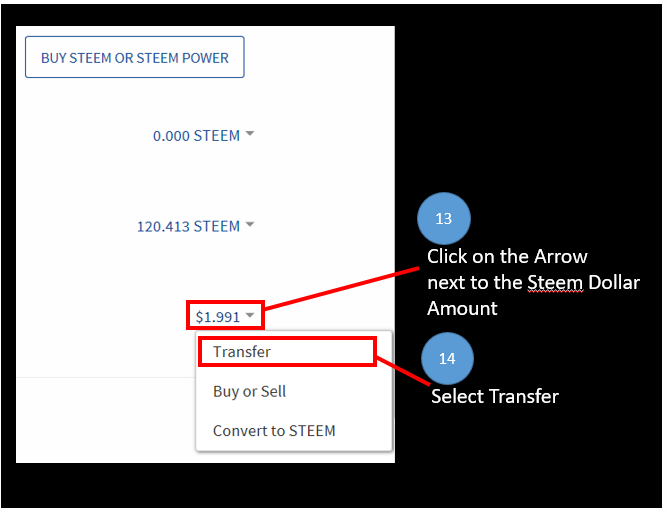
Task: Click the red line from step 13
Action: click(340, 290)
